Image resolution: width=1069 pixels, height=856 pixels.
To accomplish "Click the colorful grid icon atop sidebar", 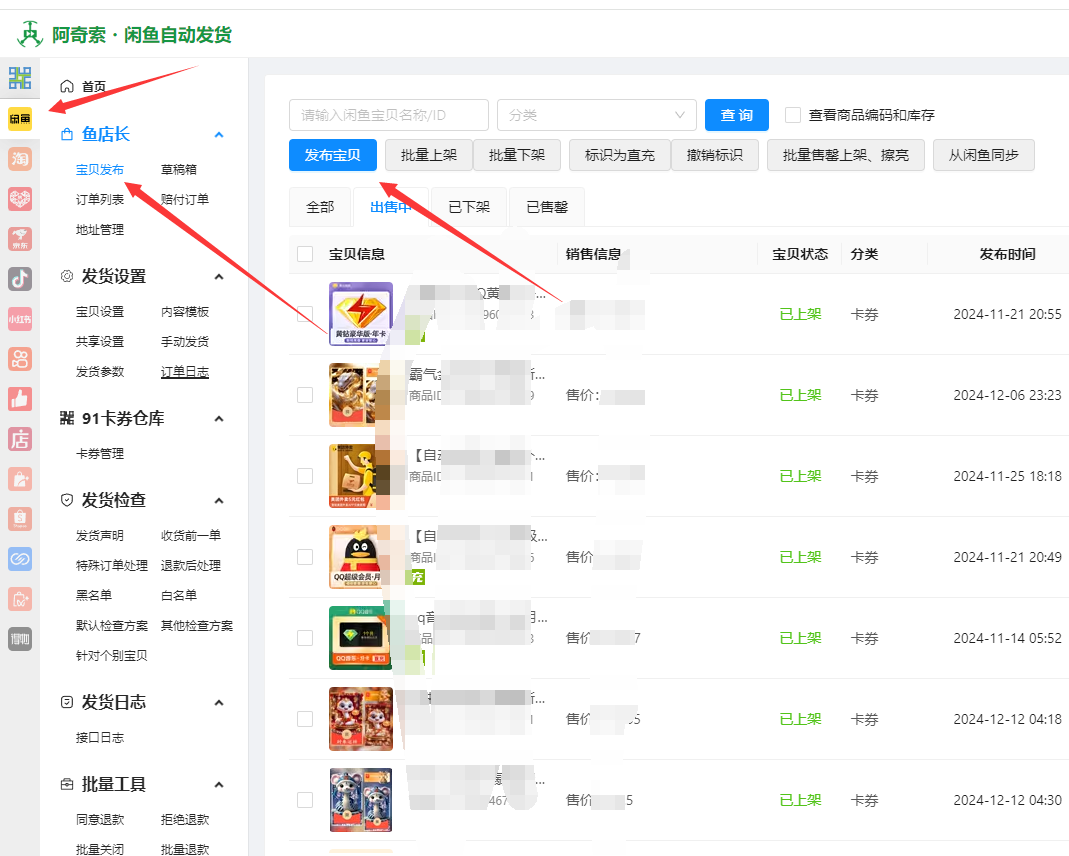I will [x=20, y=78].
